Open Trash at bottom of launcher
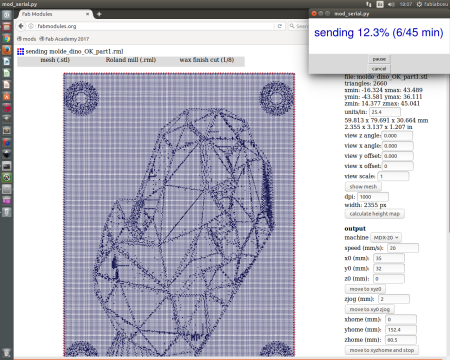Screen dimensions: 450x360 [6, 352]
